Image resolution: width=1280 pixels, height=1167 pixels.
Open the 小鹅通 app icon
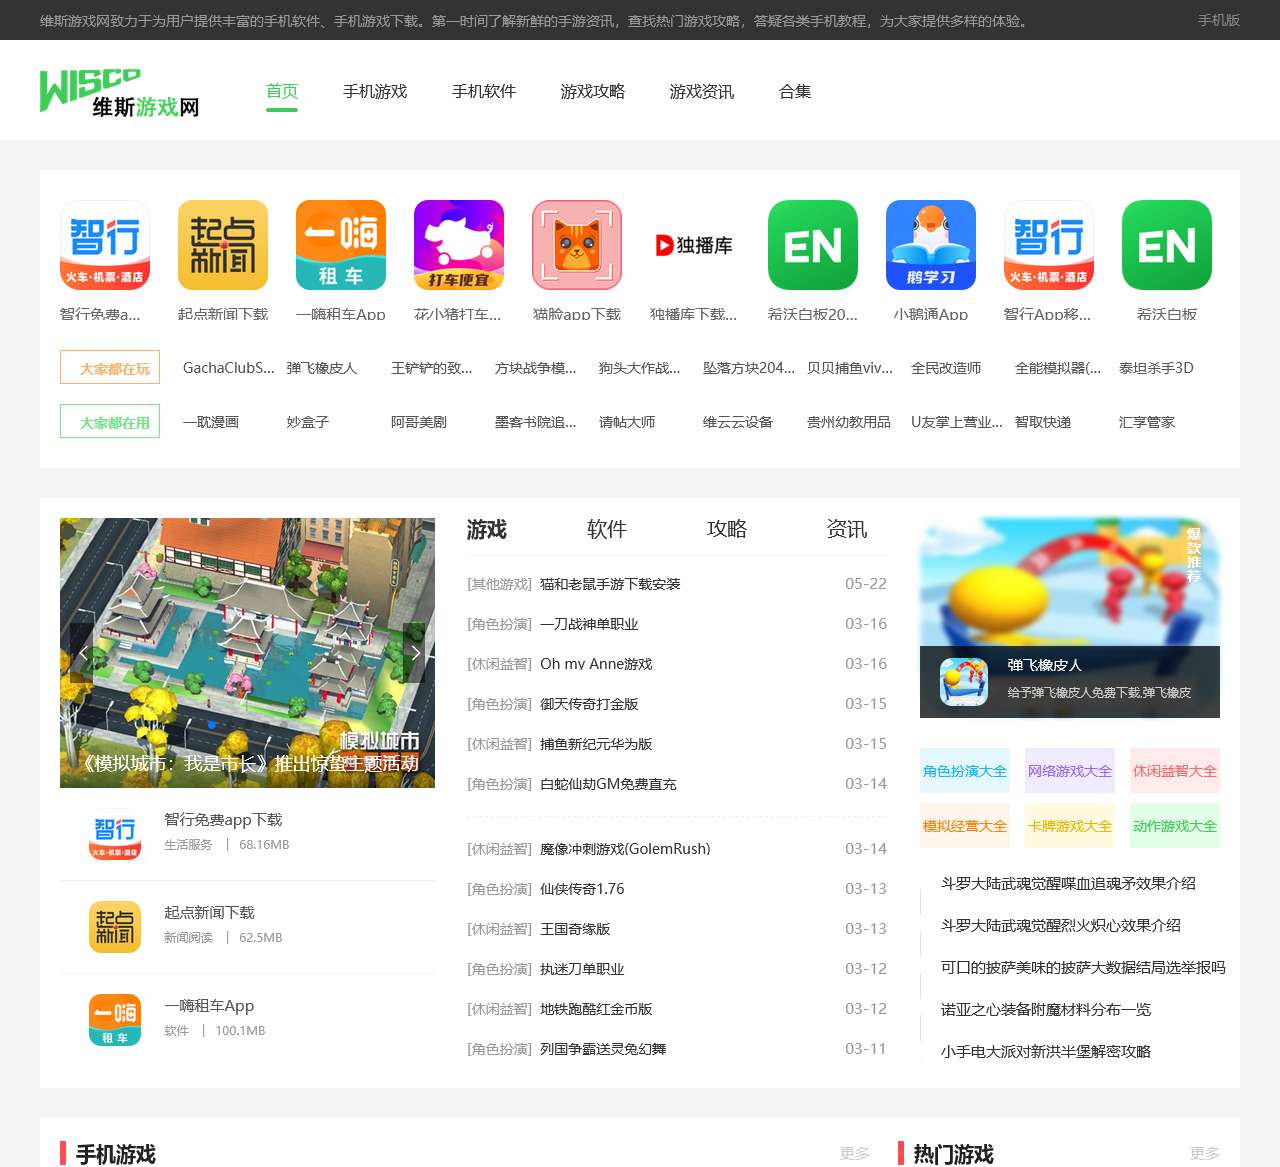pos(931,245)
